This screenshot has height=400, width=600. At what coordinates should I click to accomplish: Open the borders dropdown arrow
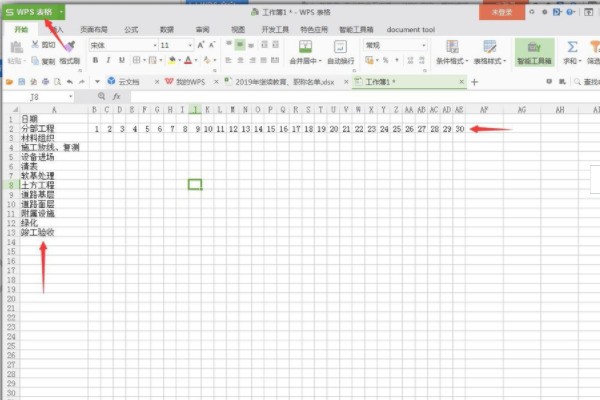point(145,60)
